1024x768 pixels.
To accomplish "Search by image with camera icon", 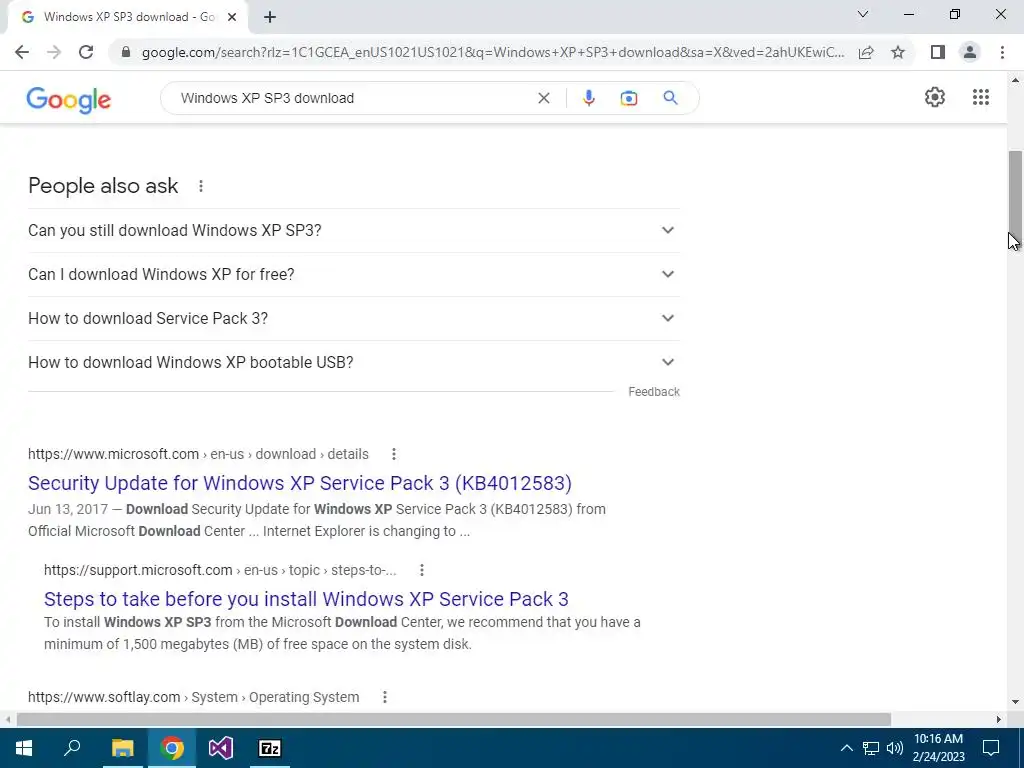I will tap(628, 98).
